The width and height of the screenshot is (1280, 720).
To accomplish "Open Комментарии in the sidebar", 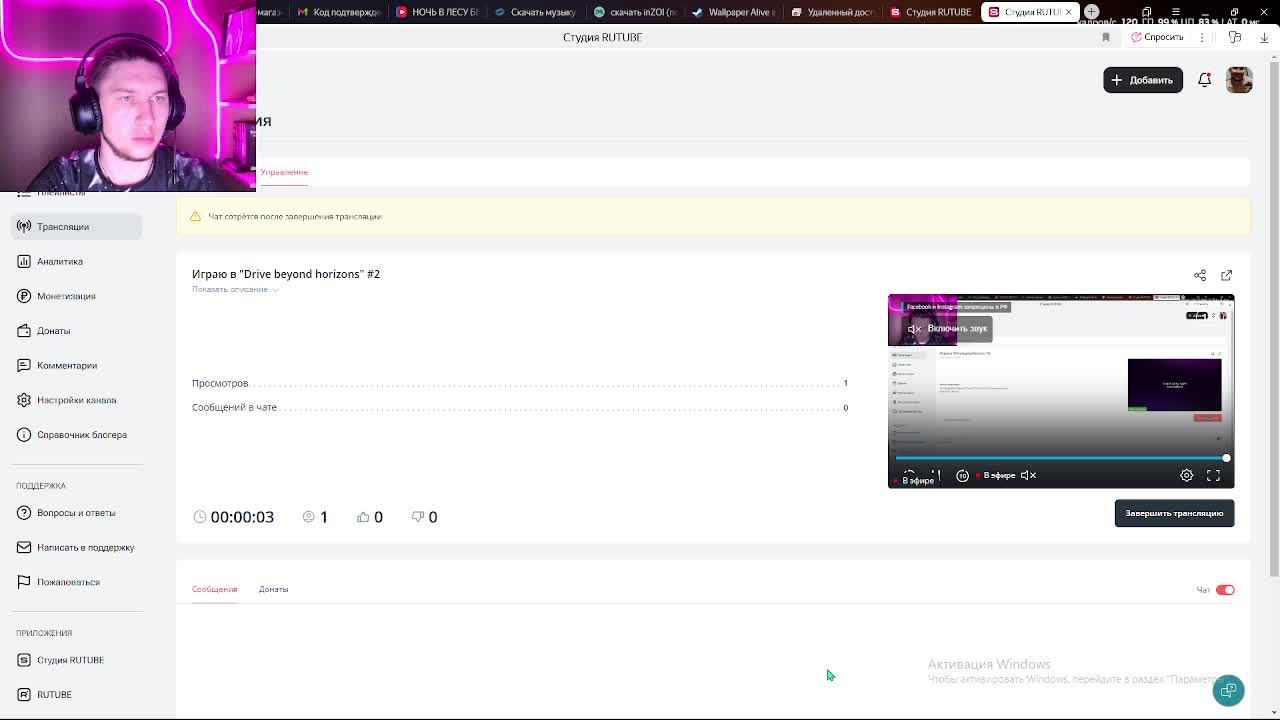I will point(67,365).
